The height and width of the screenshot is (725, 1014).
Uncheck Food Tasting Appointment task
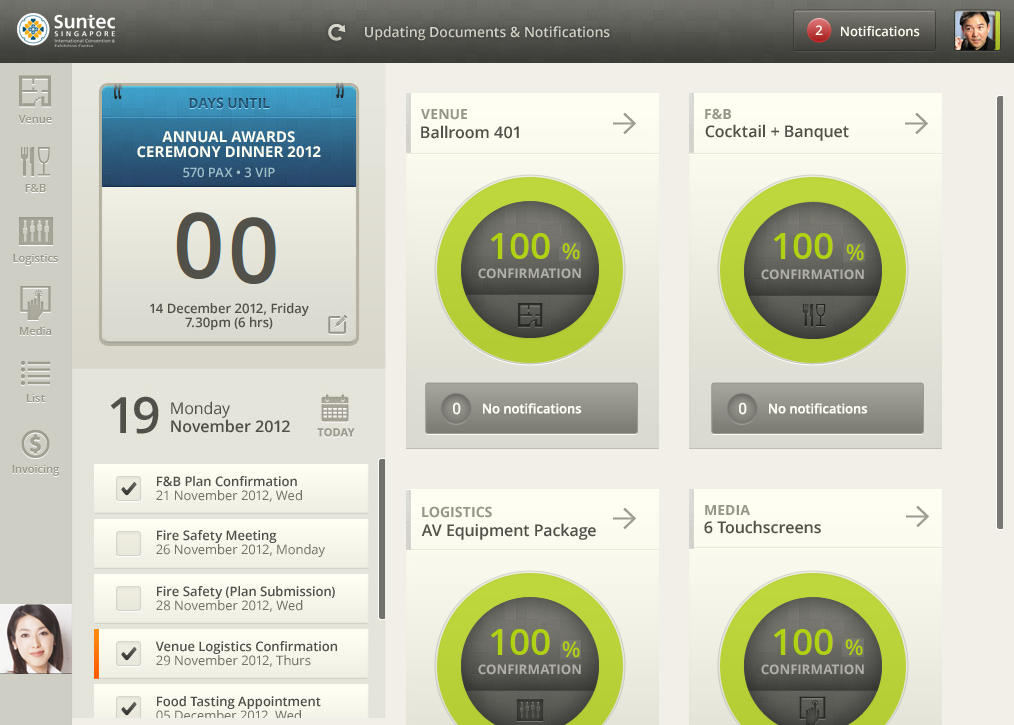tap(128, 708)
